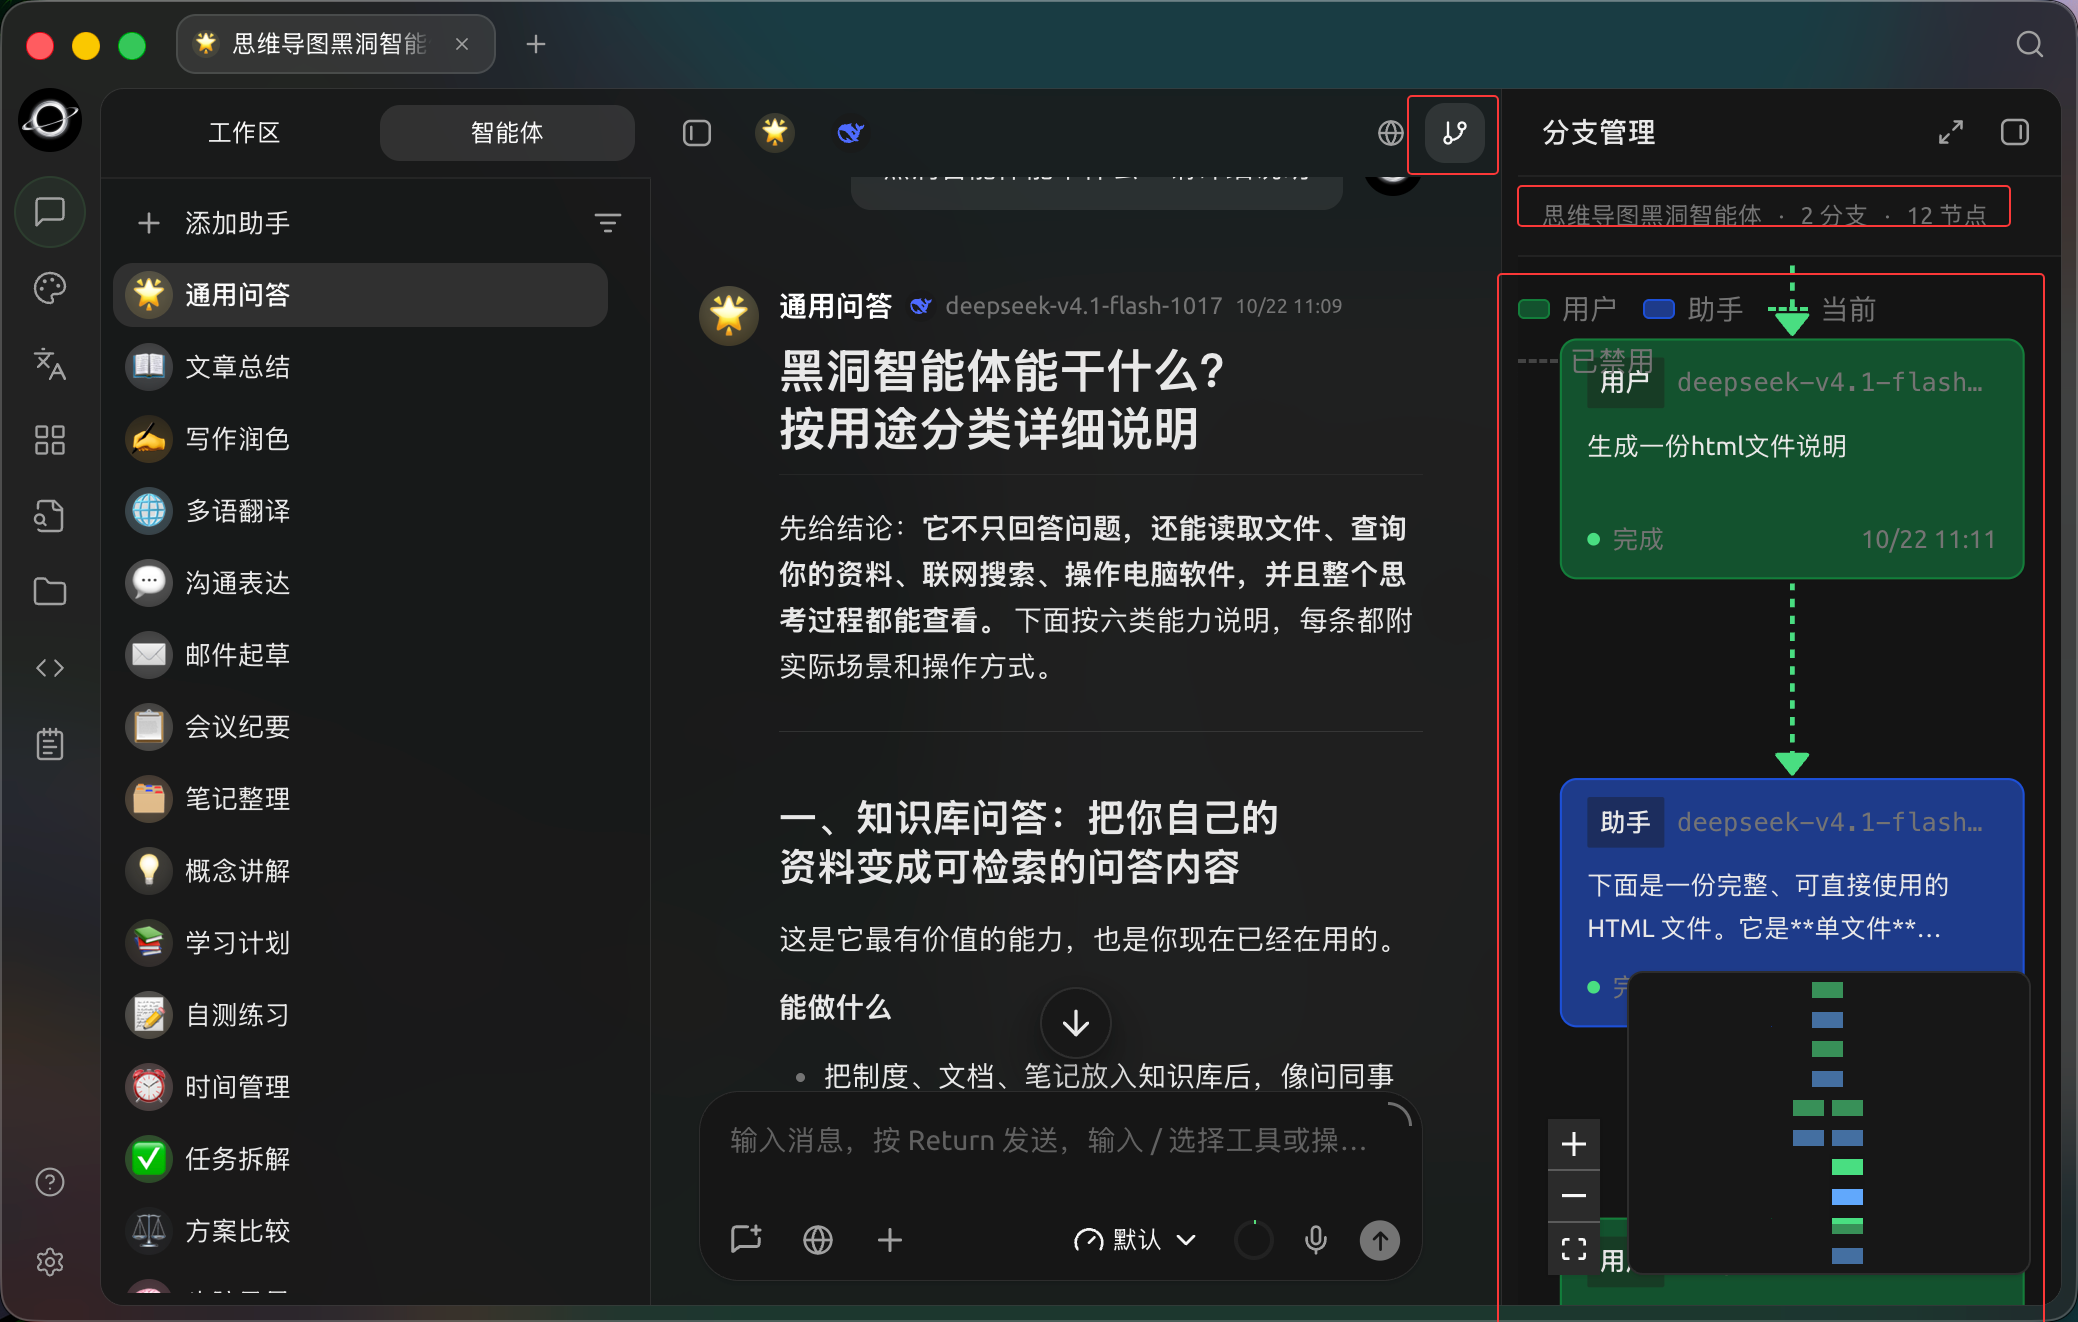Click the deepseek whale model icon in header

[x=850, y=132]
